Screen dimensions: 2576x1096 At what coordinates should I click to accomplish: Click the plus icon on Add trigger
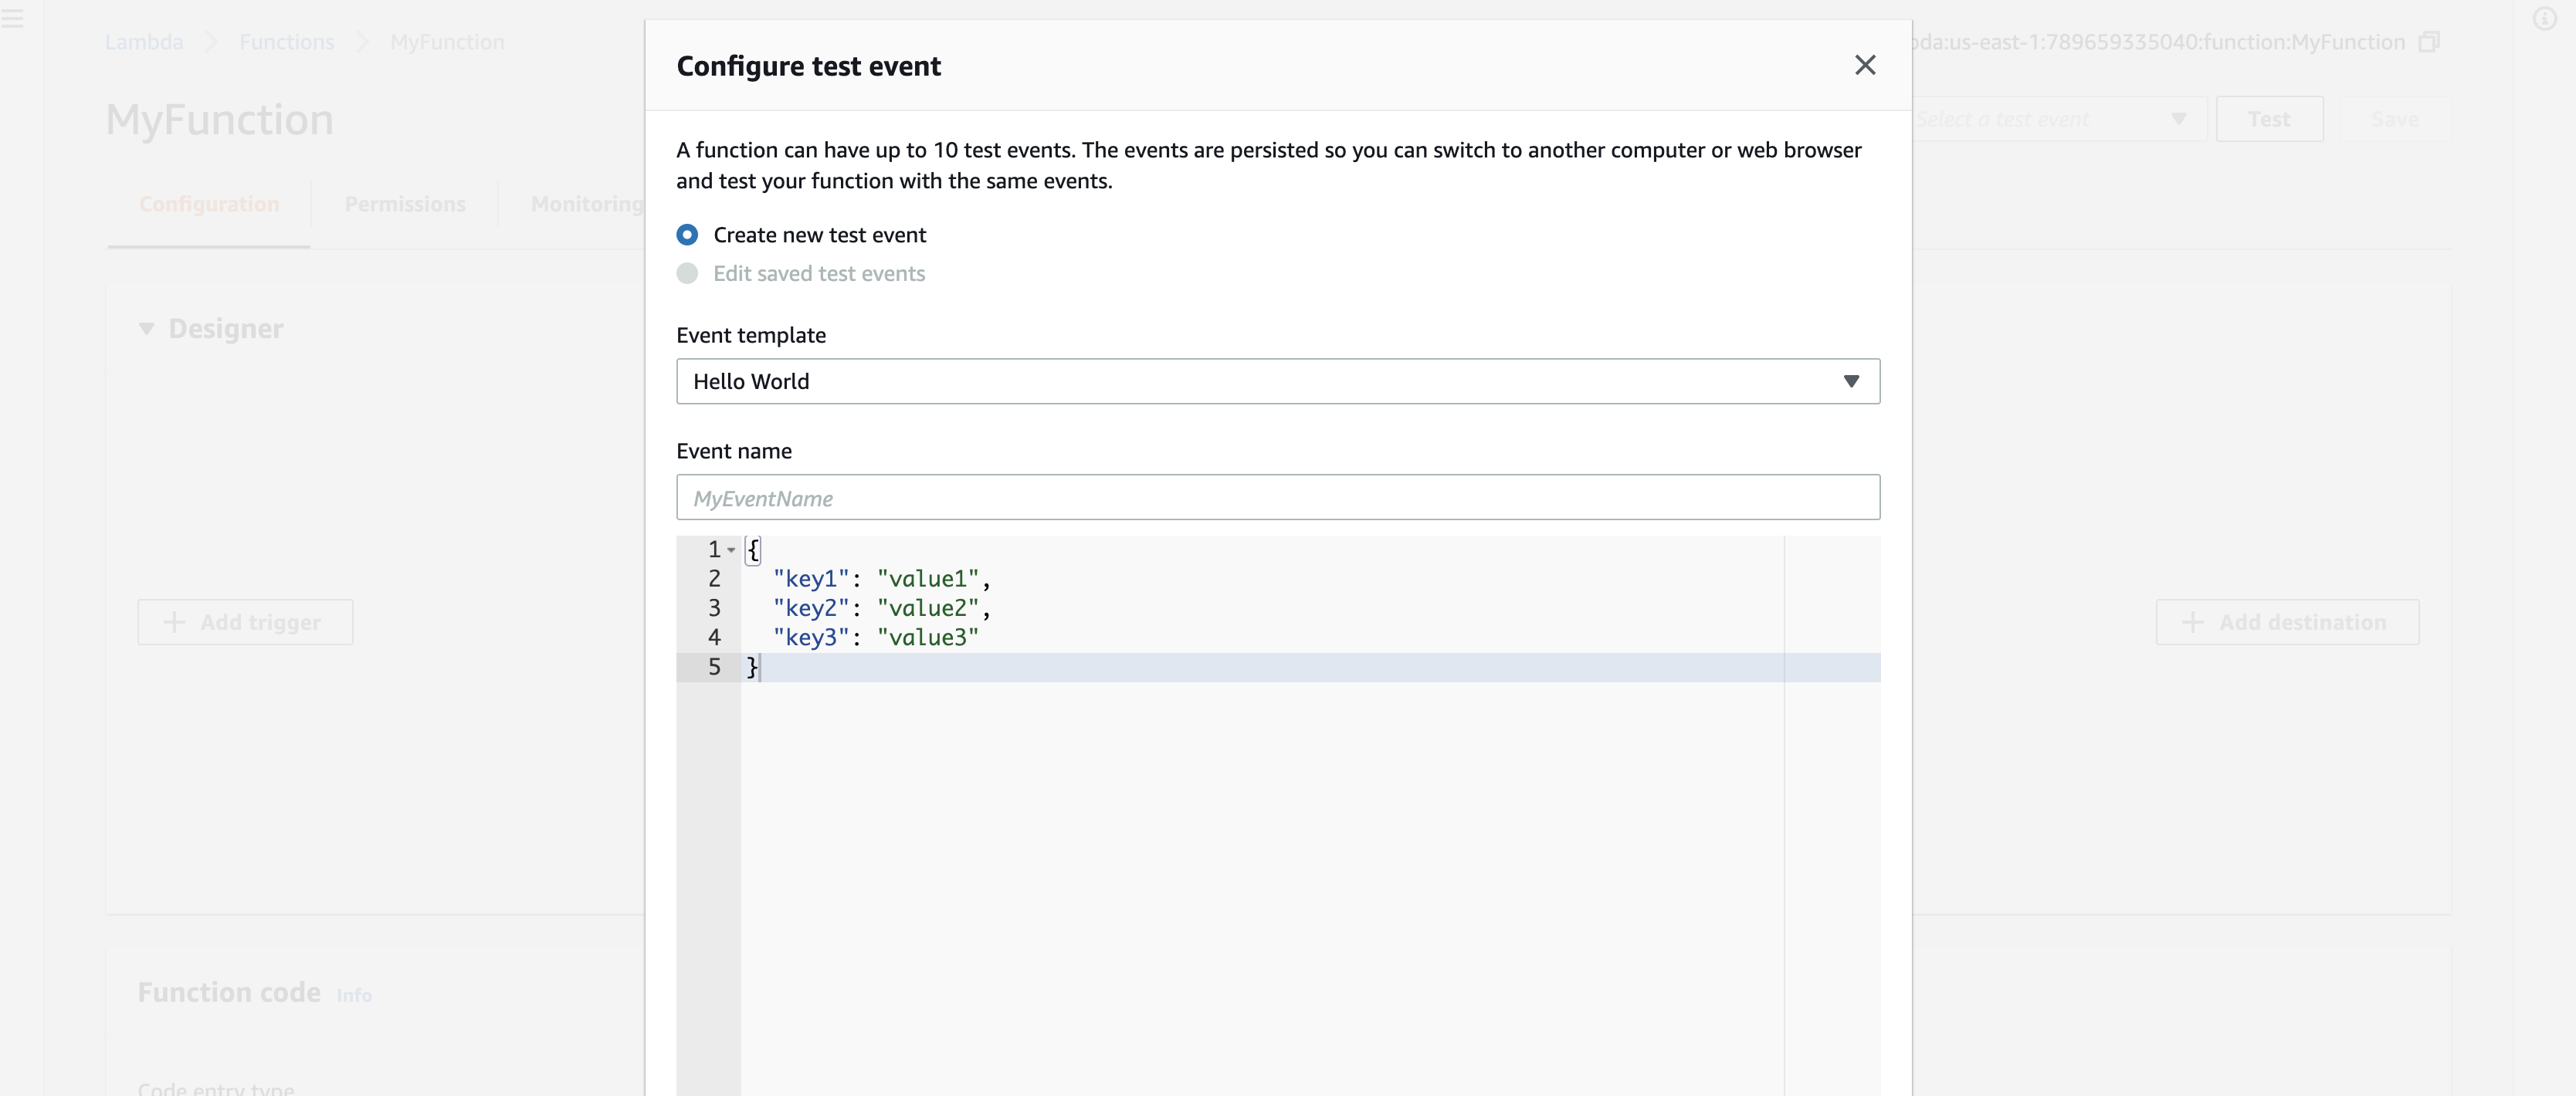point(174,622)
